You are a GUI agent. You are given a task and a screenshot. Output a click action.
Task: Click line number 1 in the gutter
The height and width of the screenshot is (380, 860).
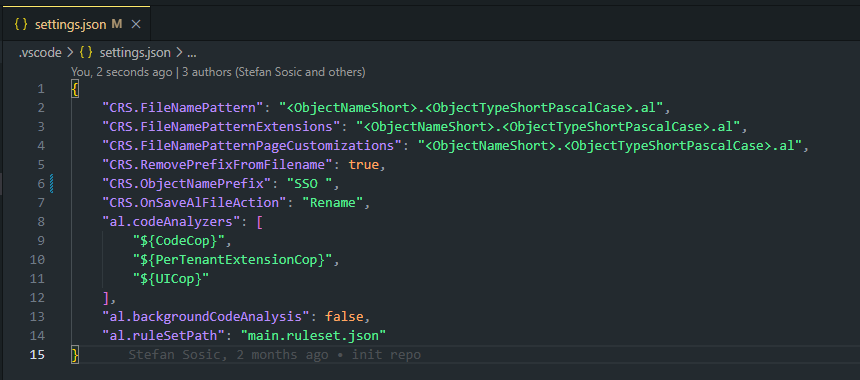(41, 89)
